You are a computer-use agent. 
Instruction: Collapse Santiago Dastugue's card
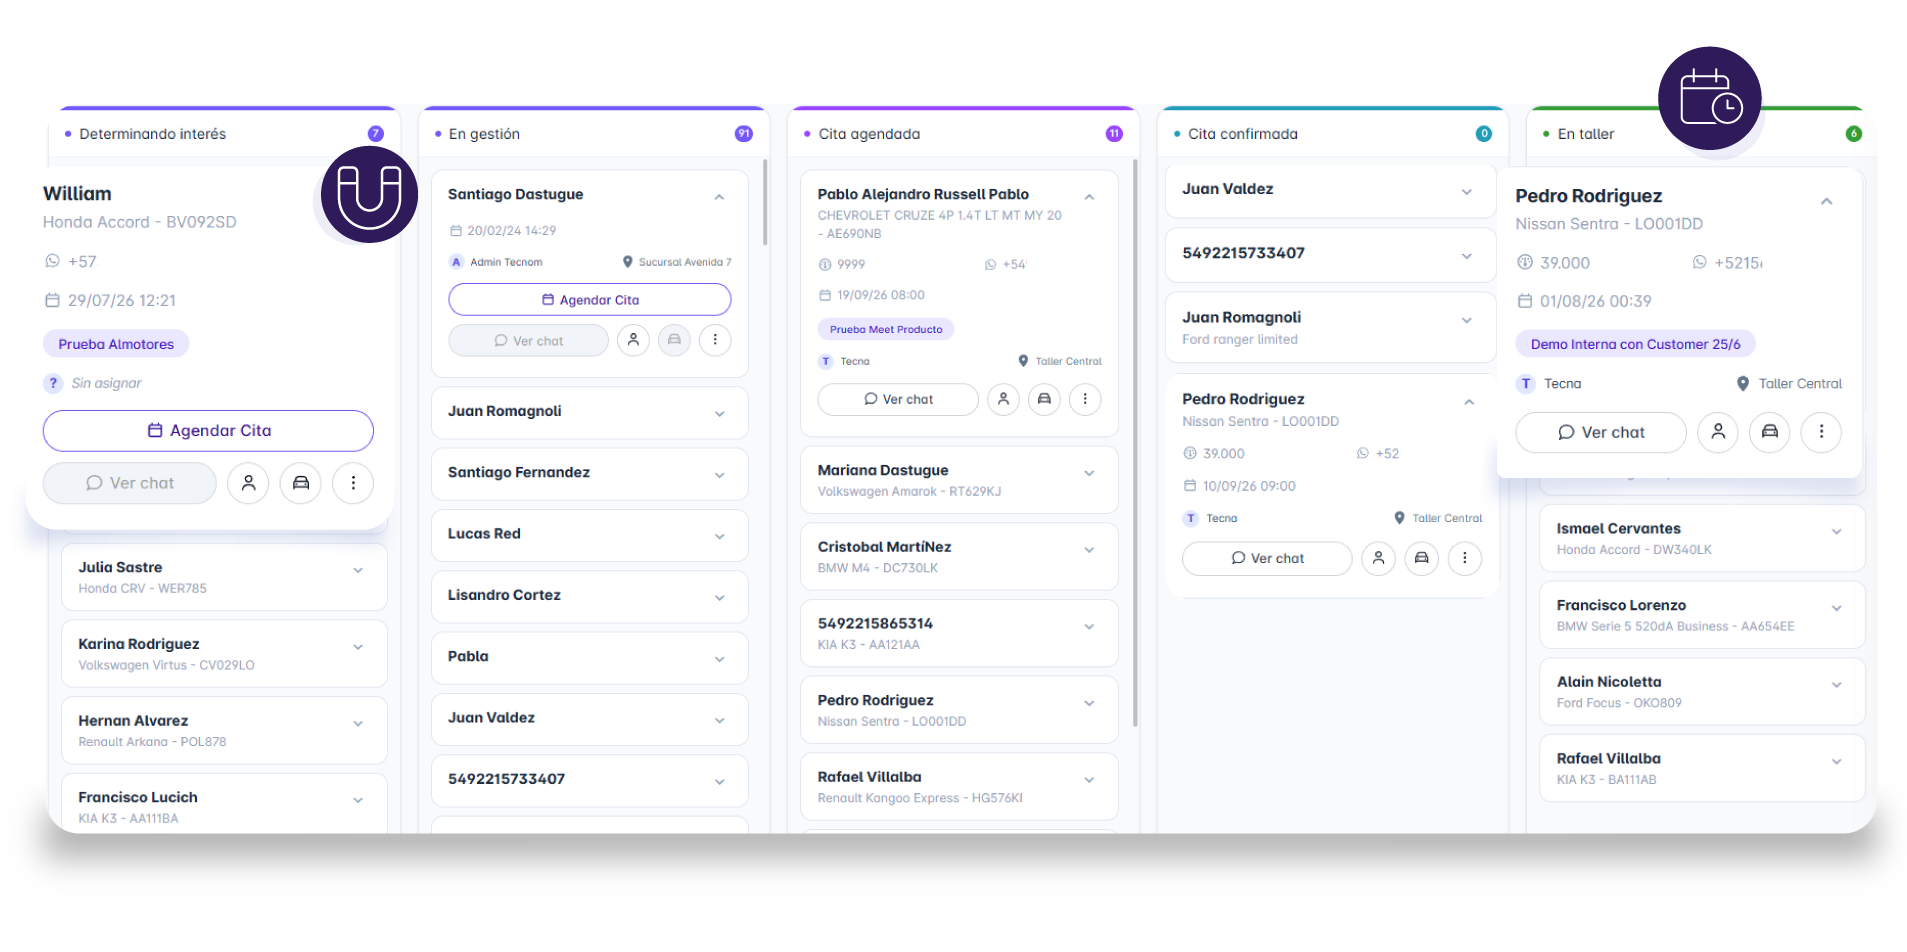pyautogui.click(x=719, y=197)
